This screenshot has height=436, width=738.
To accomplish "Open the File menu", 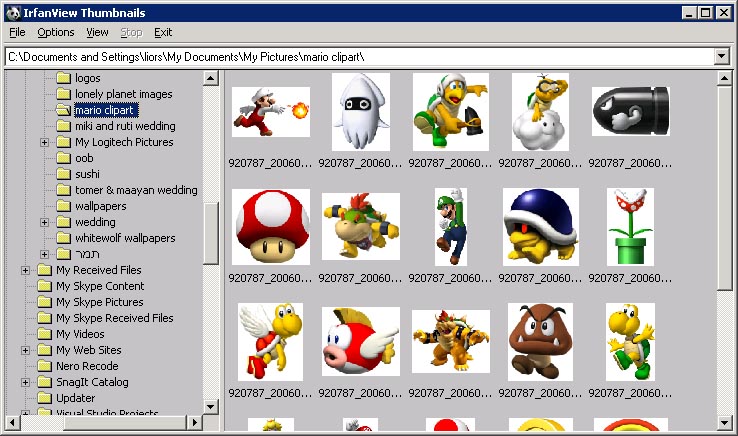I will [x=17, y=32].
